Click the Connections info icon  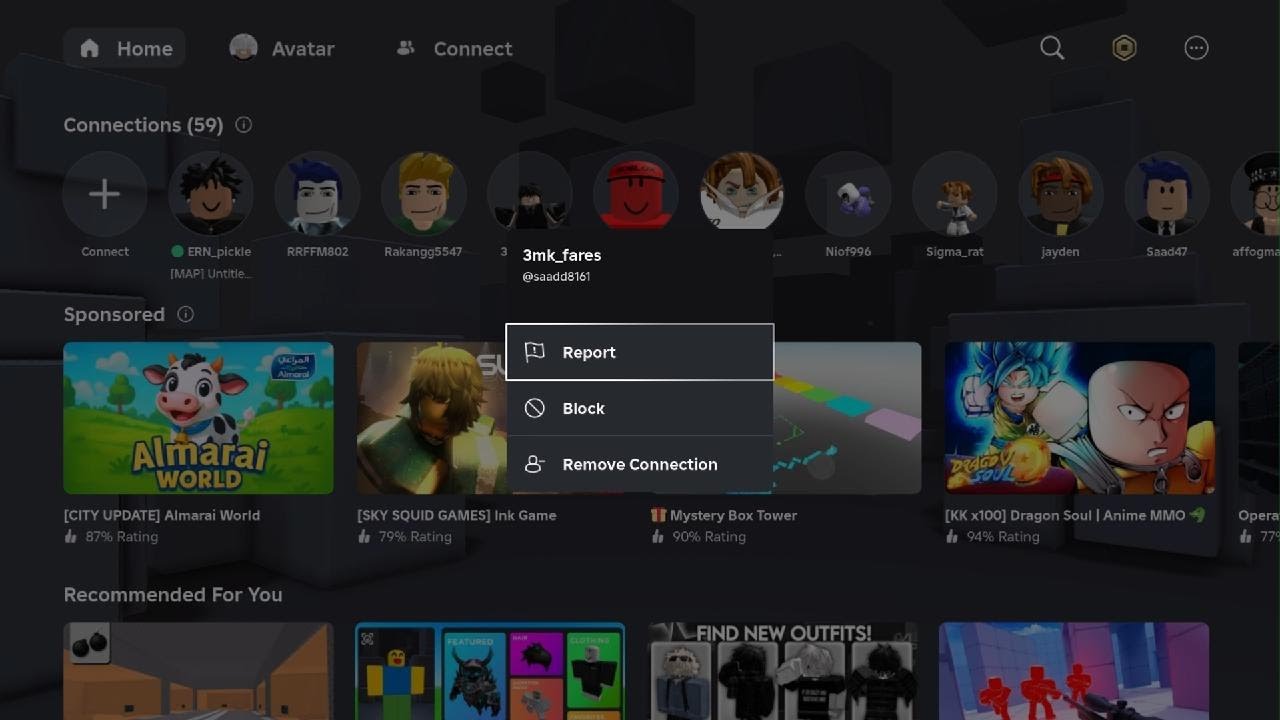[243, 125]
